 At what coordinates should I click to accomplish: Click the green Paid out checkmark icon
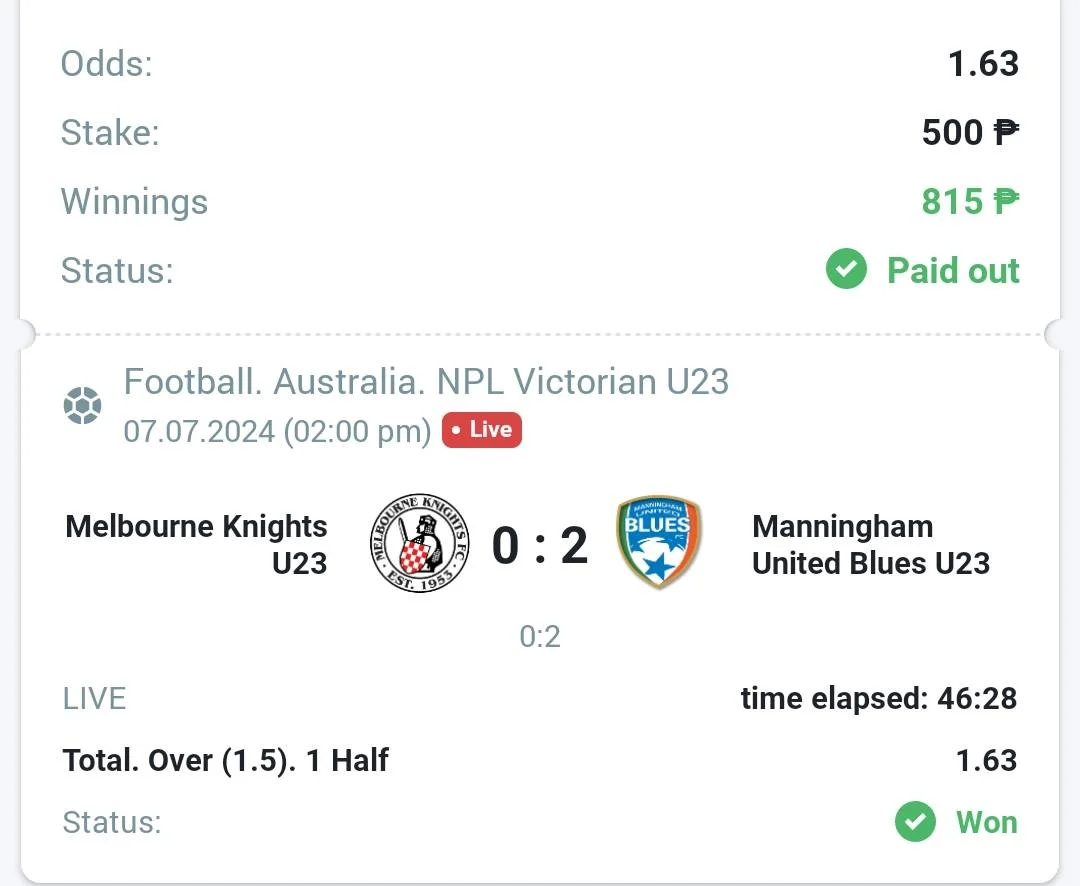[x=847, y=269]
